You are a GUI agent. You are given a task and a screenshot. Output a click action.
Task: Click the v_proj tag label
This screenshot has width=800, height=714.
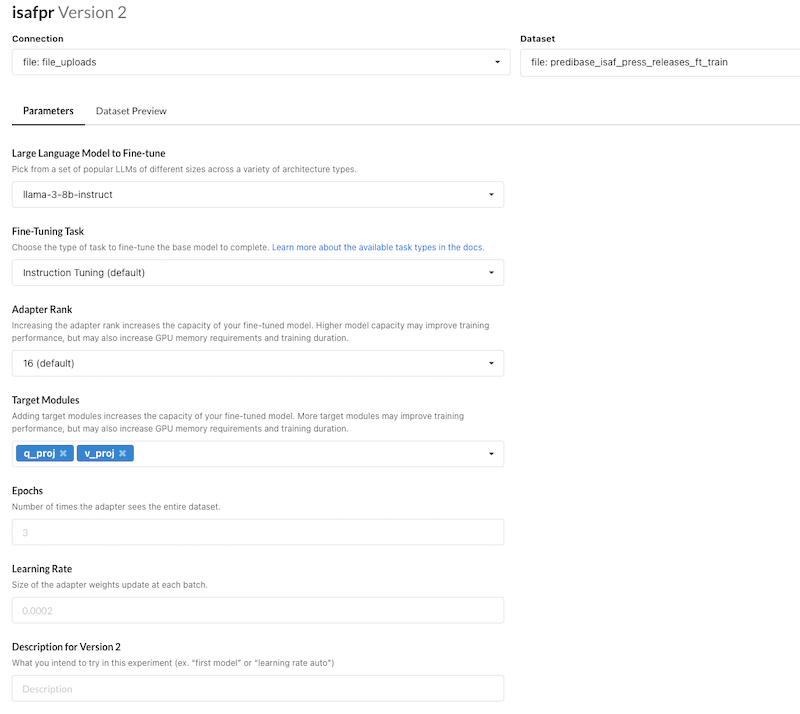click(98, 454)
